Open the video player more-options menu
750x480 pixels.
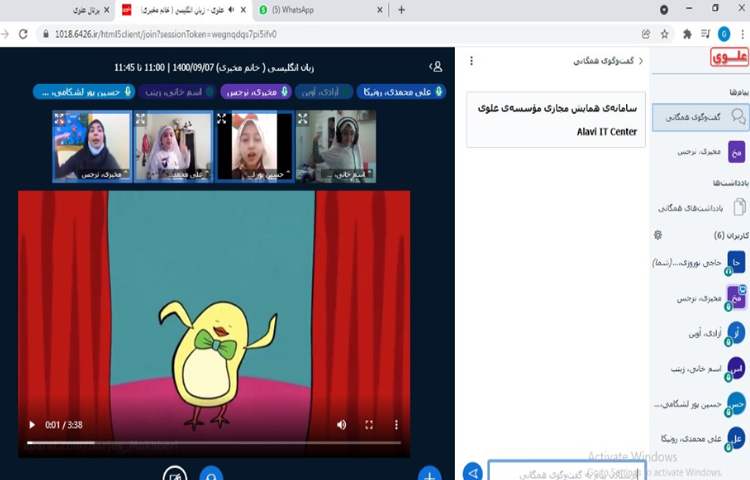(396, 425)
